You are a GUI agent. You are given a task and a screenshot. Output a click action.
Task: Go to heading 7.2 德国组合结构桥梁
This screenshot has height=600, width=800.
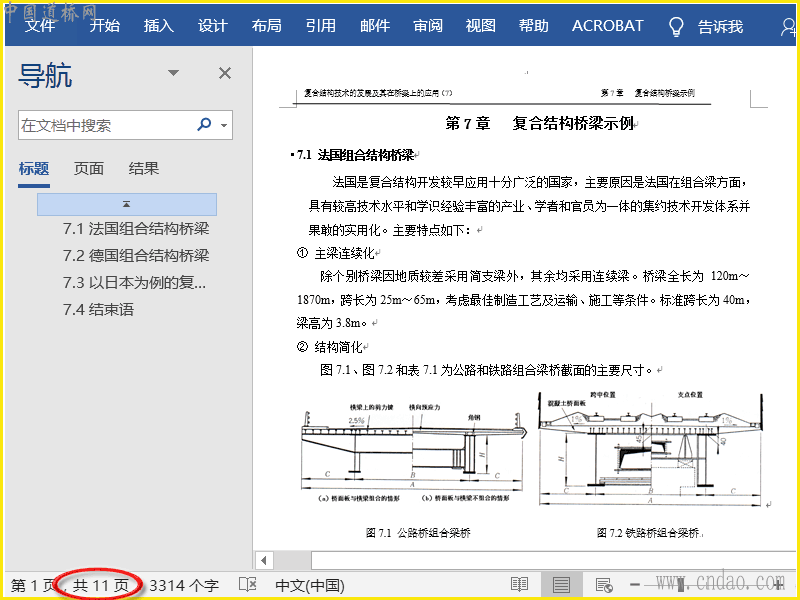[x=136, y=255]
